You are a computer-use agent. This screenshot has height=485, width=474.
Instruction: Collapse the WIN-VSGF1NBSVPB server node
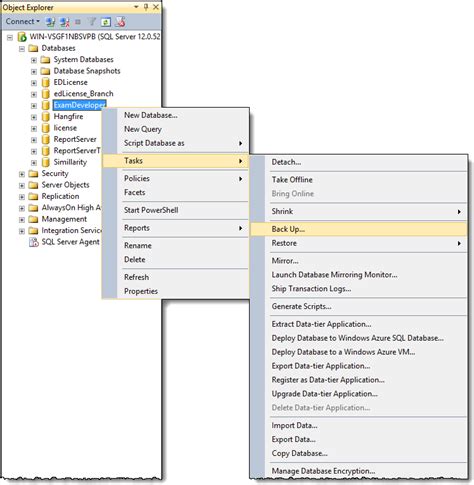[10, 37]
